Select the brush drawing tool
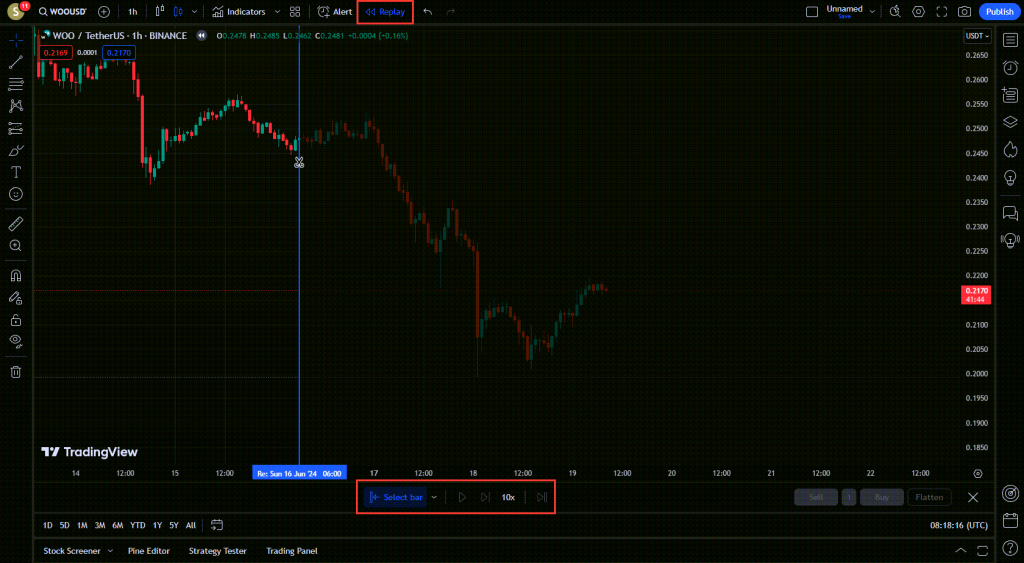1024x563 pixels. [x=16, y=151]
